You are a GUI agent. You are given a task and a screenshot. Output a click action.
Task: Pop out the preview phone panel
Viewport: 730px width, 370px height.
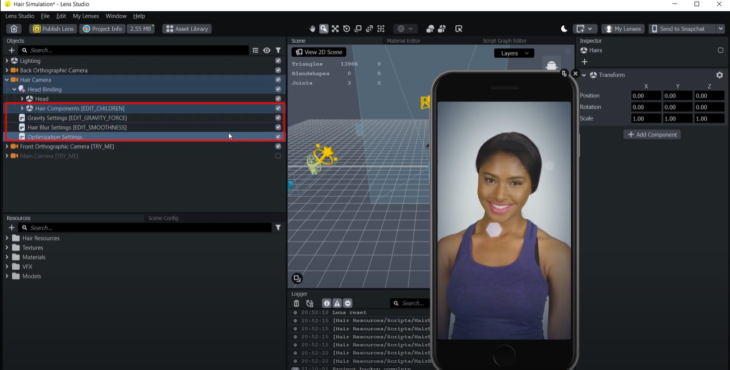point(564,74)
